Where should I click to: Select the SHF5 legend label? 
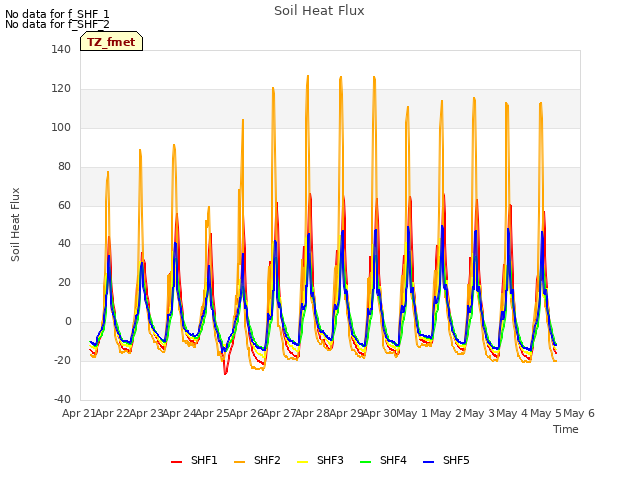coord(456,460)
